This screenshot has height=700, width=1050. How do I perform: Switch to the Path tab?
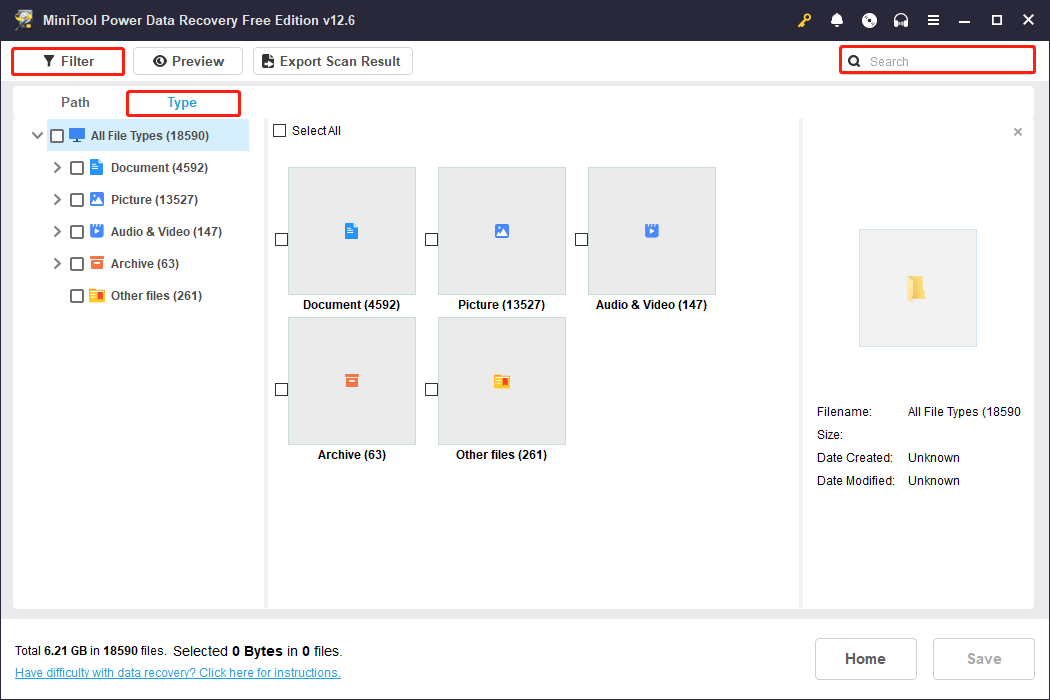coord(75,102)
